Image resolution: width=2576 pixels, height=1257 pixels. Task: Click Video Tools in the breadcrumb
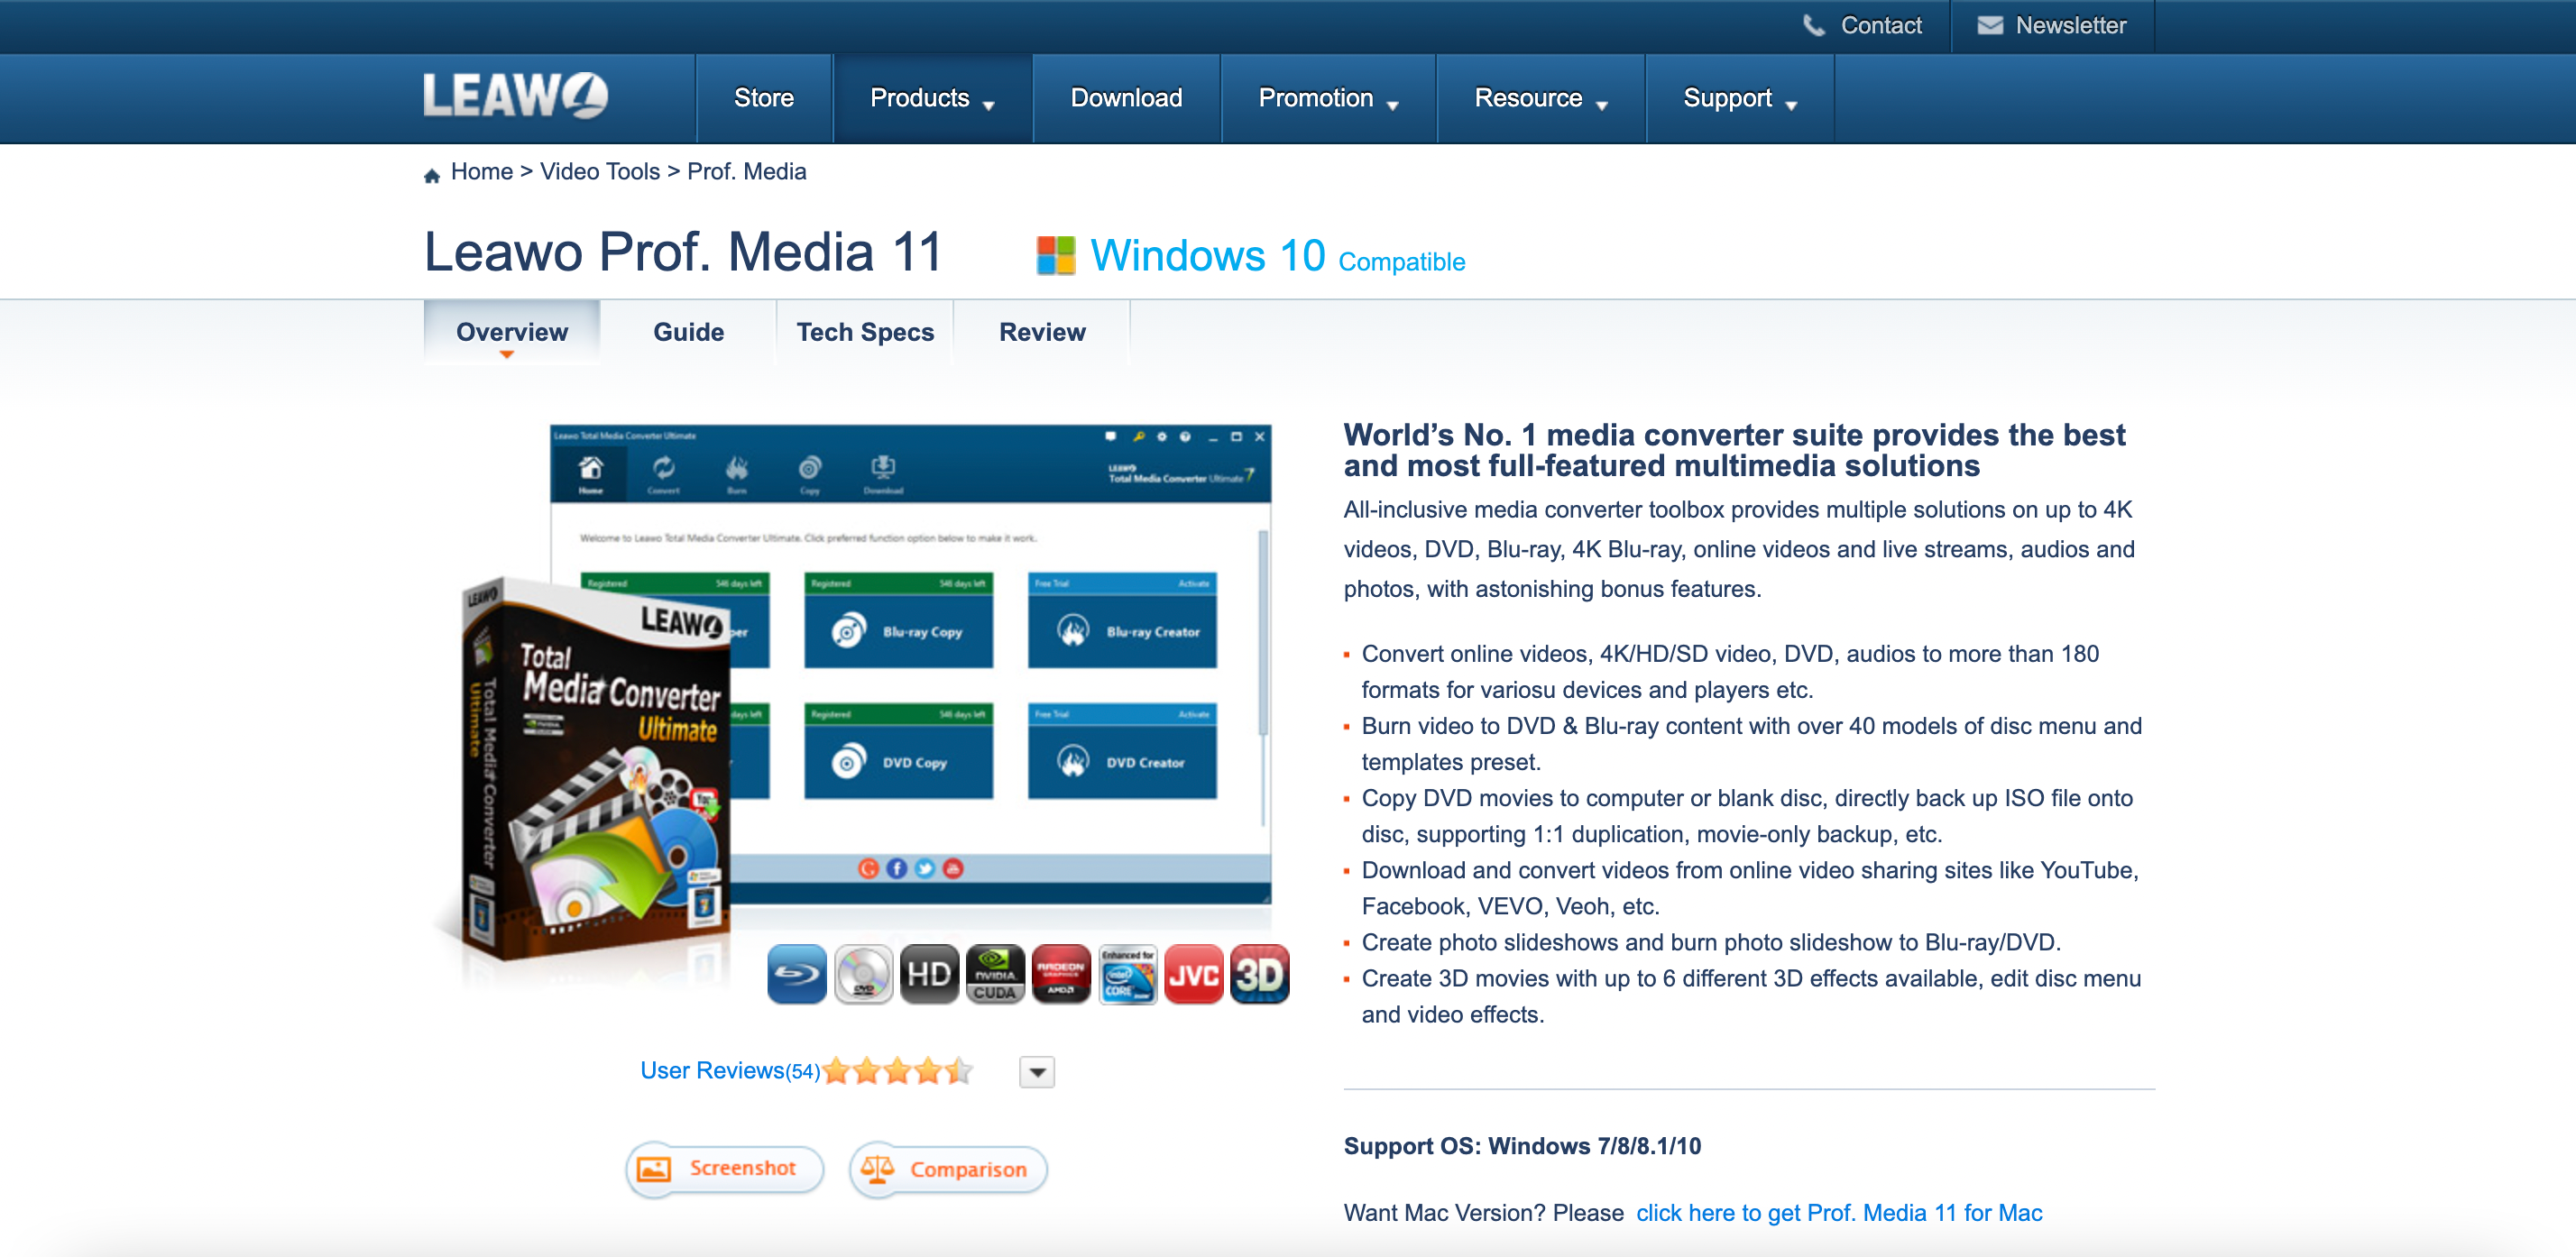tap(600, 172)
